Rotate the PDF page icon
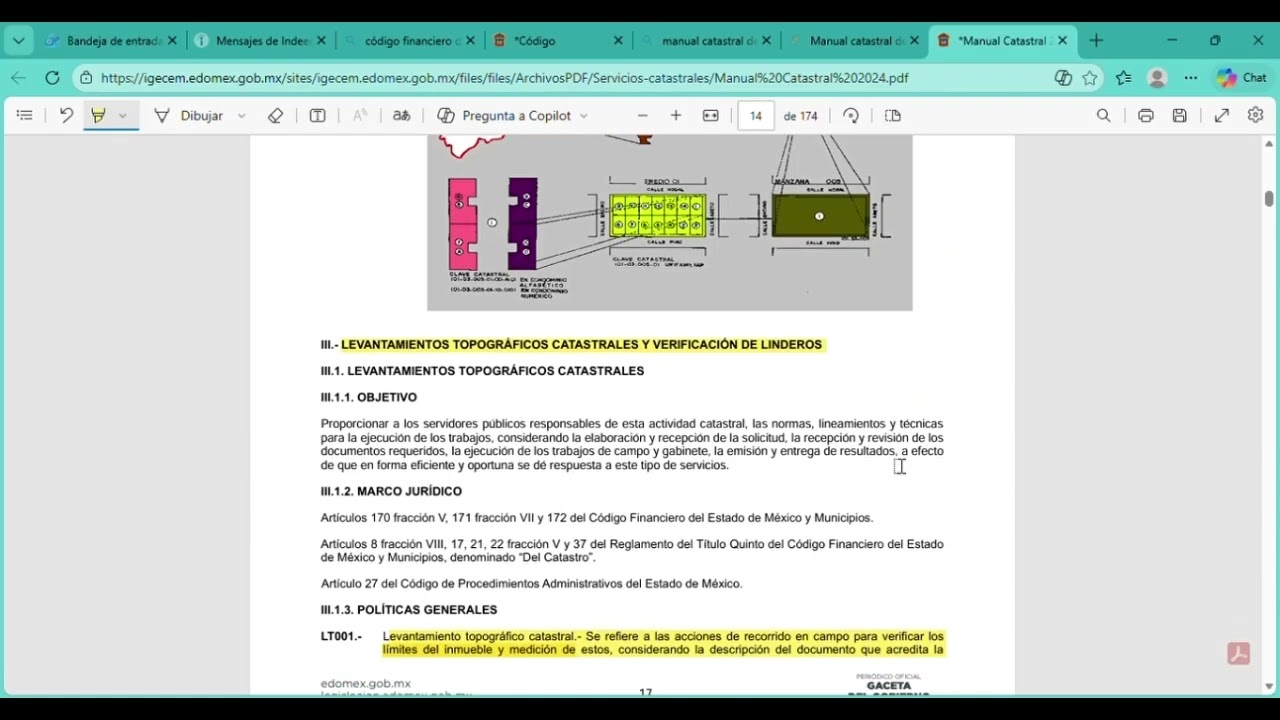Screen dimensions: 1280x720 (x=851, y=116)
